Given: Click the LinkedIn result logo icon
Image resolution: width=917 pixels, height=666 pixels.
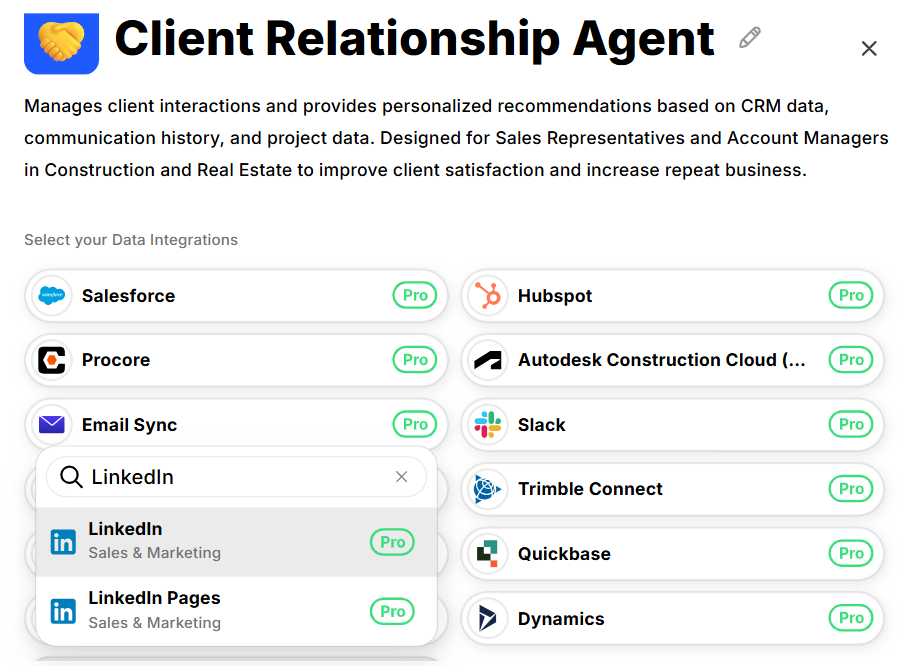Looking at the screenshot, I should click(x=63, y=542).
